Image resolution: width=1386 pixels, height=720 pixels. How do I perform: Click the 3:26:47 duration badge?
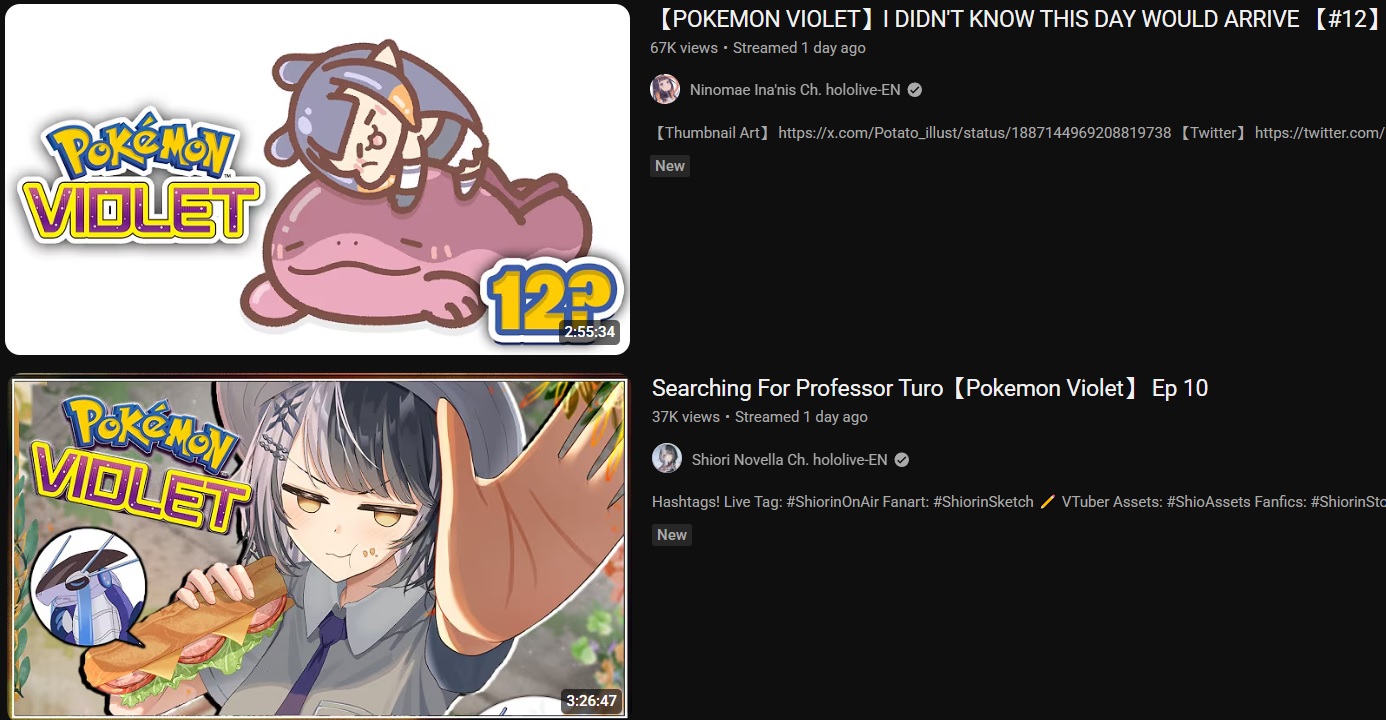click(591, 701)
